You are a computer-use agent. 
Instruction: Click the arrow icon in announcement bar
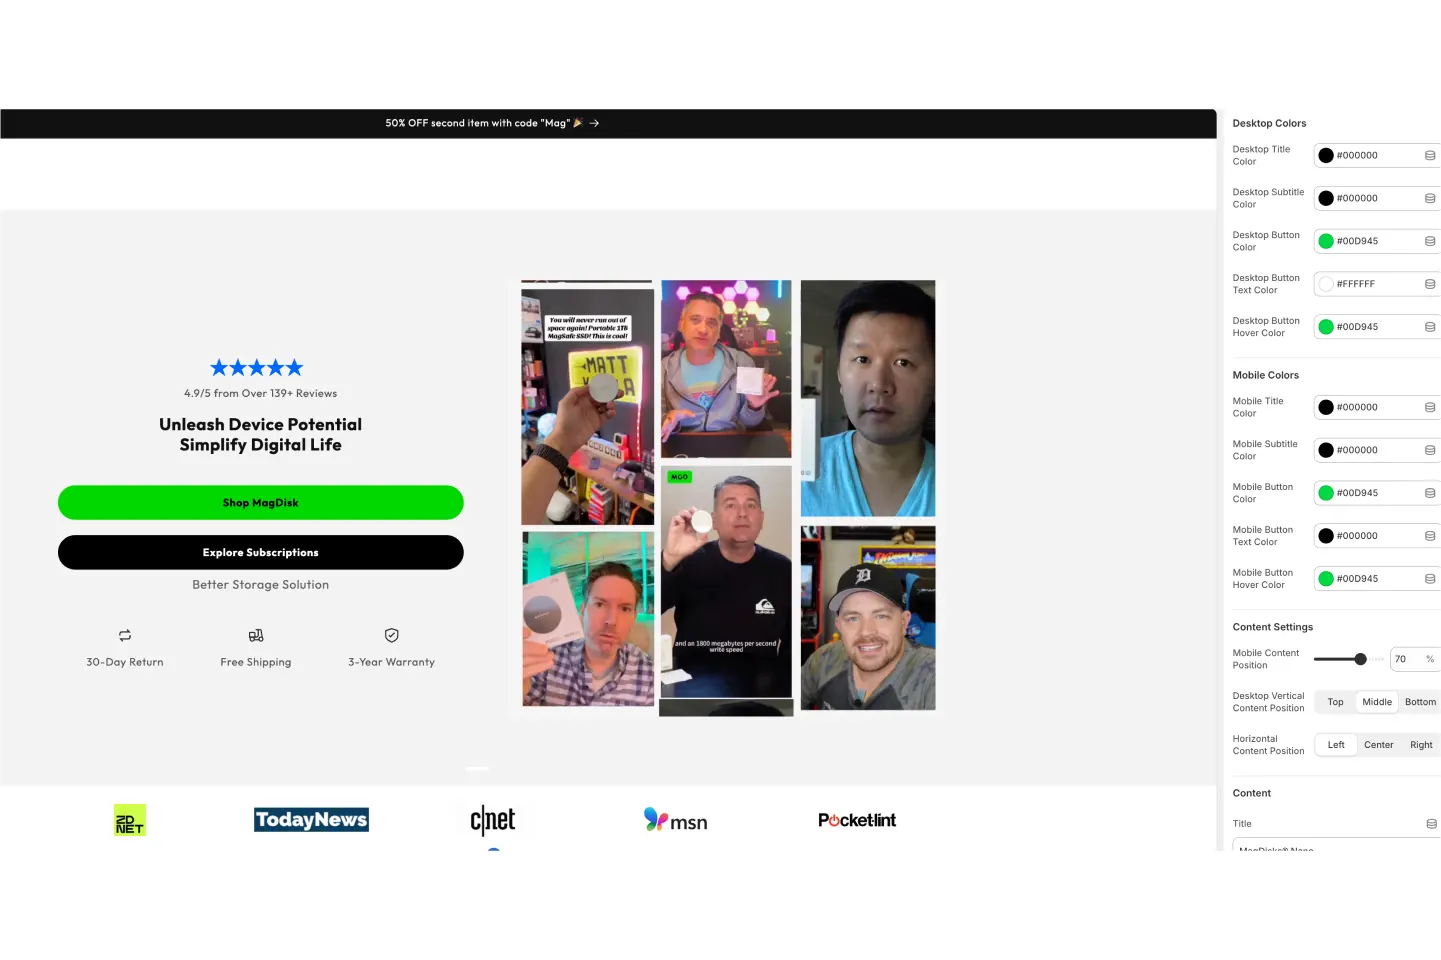point(594,123)
